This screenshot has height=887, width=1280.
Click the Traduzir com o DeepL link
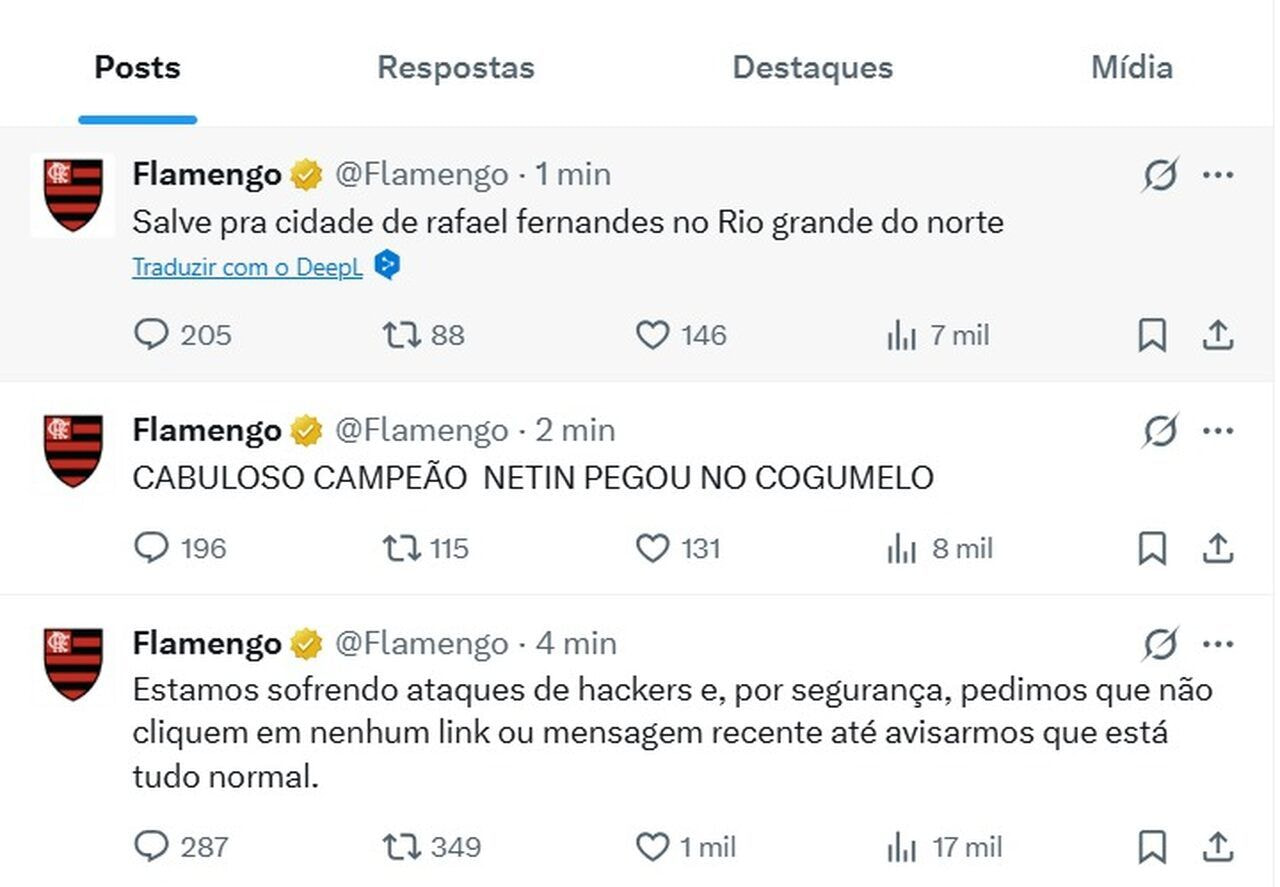coord(246,265)
